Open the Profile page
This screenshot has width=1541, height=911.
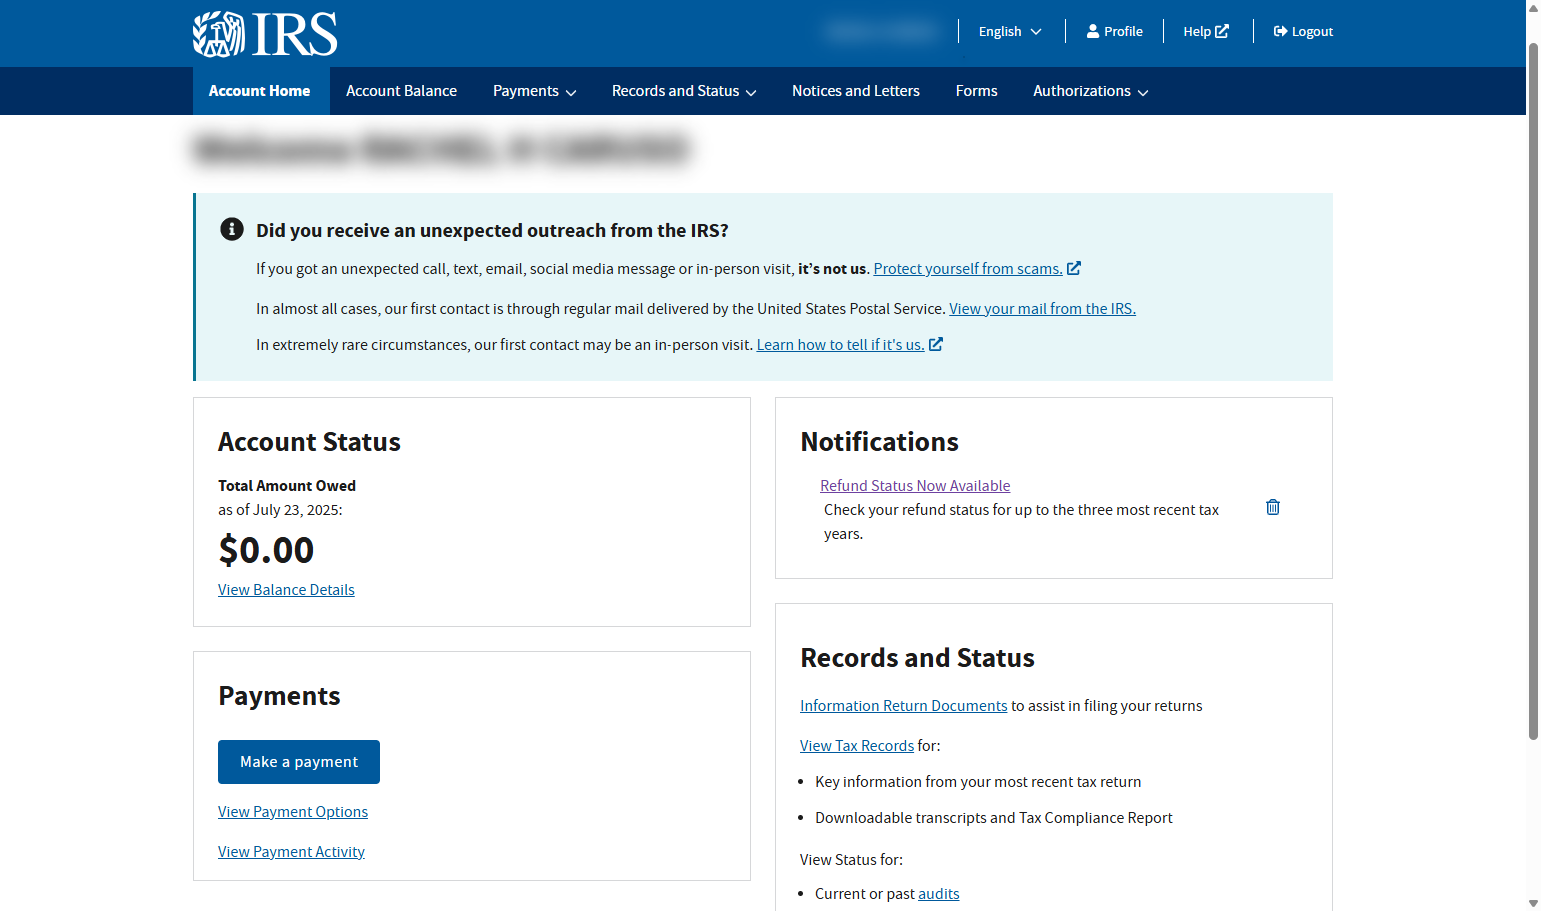[x=1114, y=31]
